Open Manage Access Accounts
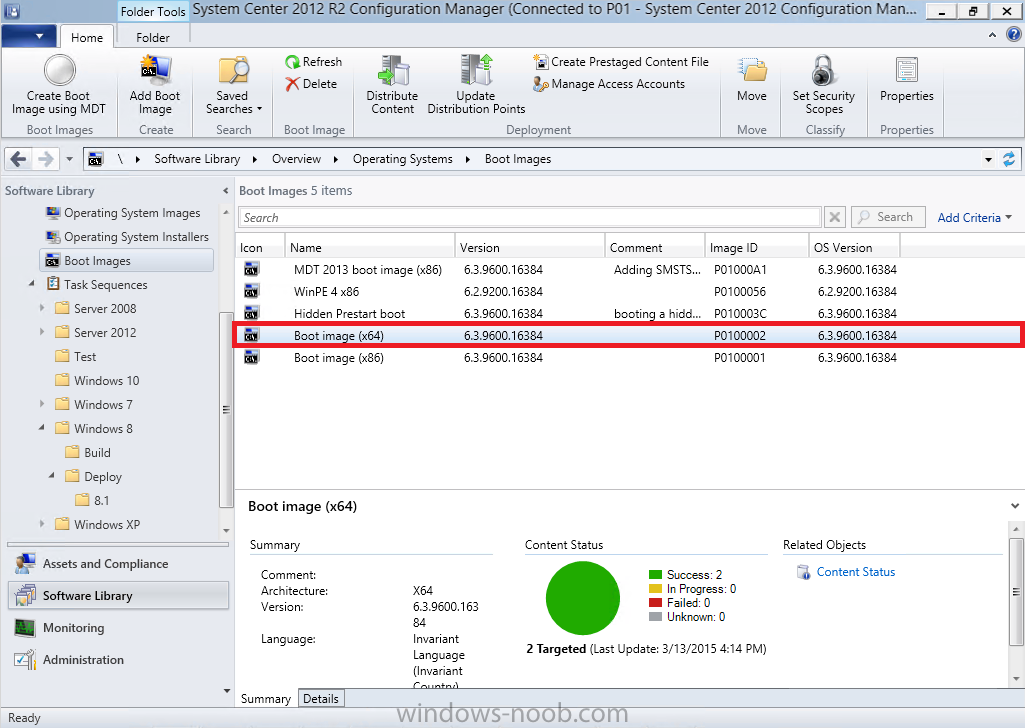1025x728 pixels. (609, 84)
